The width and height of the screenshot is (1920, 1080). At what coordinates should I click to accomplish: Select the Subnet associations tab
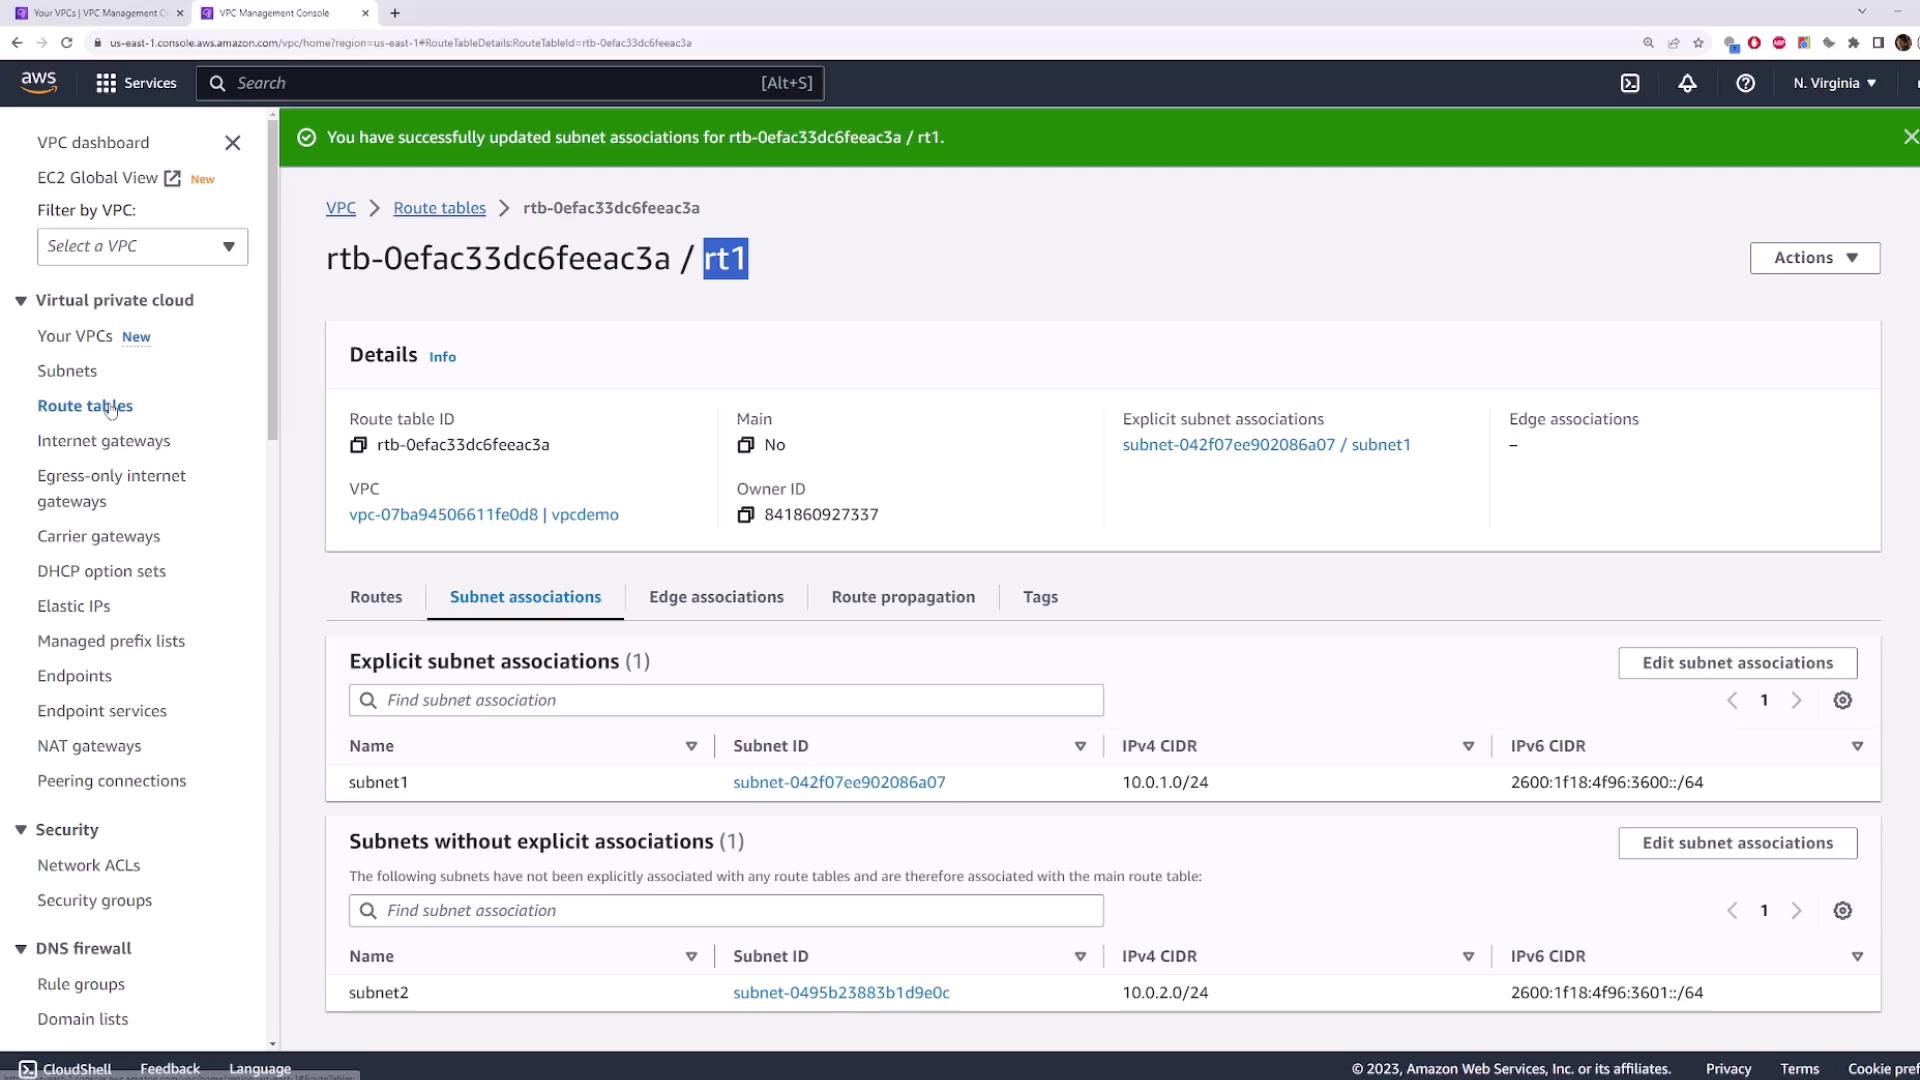point(525,597)
